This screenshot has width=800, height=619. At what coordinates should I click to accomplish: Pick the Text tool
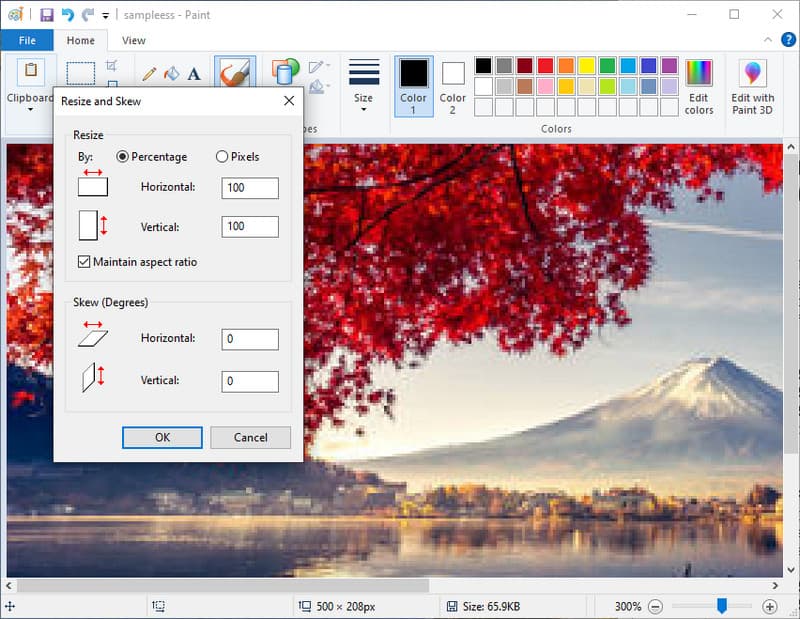coord(194,73)
